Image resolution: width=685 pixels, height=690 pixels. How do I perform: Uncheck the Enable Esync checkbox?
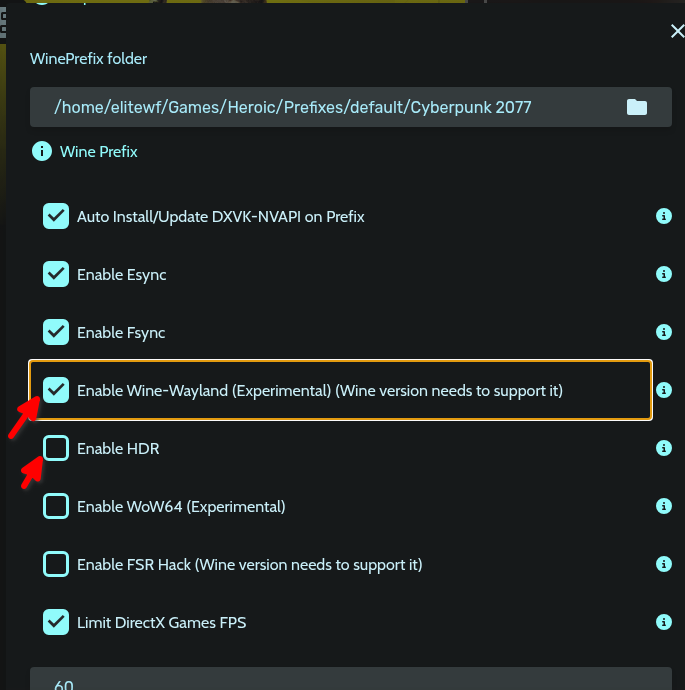pos(56,274)
